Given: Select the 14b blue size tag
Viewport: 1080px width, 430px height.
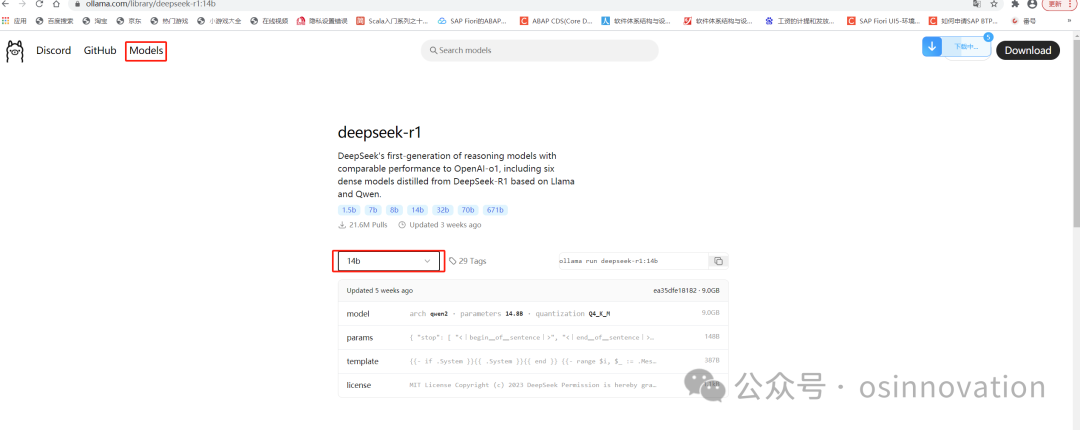Looking at the screenshot, I should point(417,210).
